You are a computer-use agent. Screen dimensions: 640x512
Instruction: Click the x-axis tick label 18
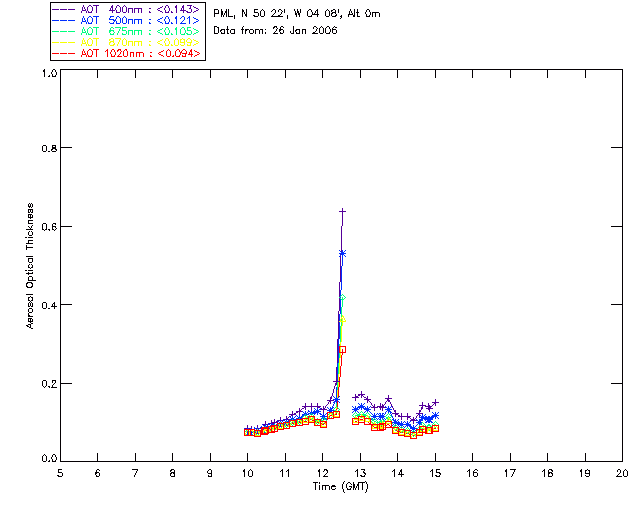click(x=547, y=473)
